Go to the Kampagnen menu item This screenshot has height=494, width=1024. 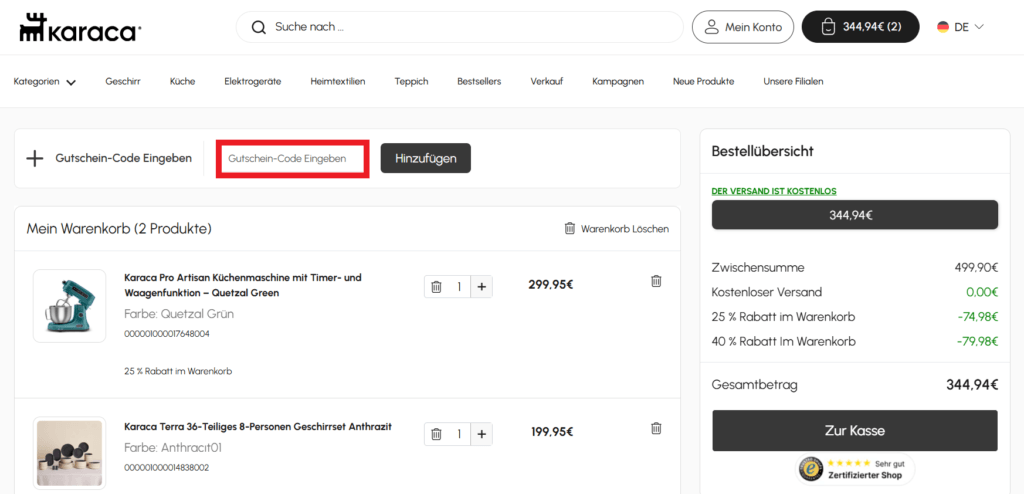618,82
